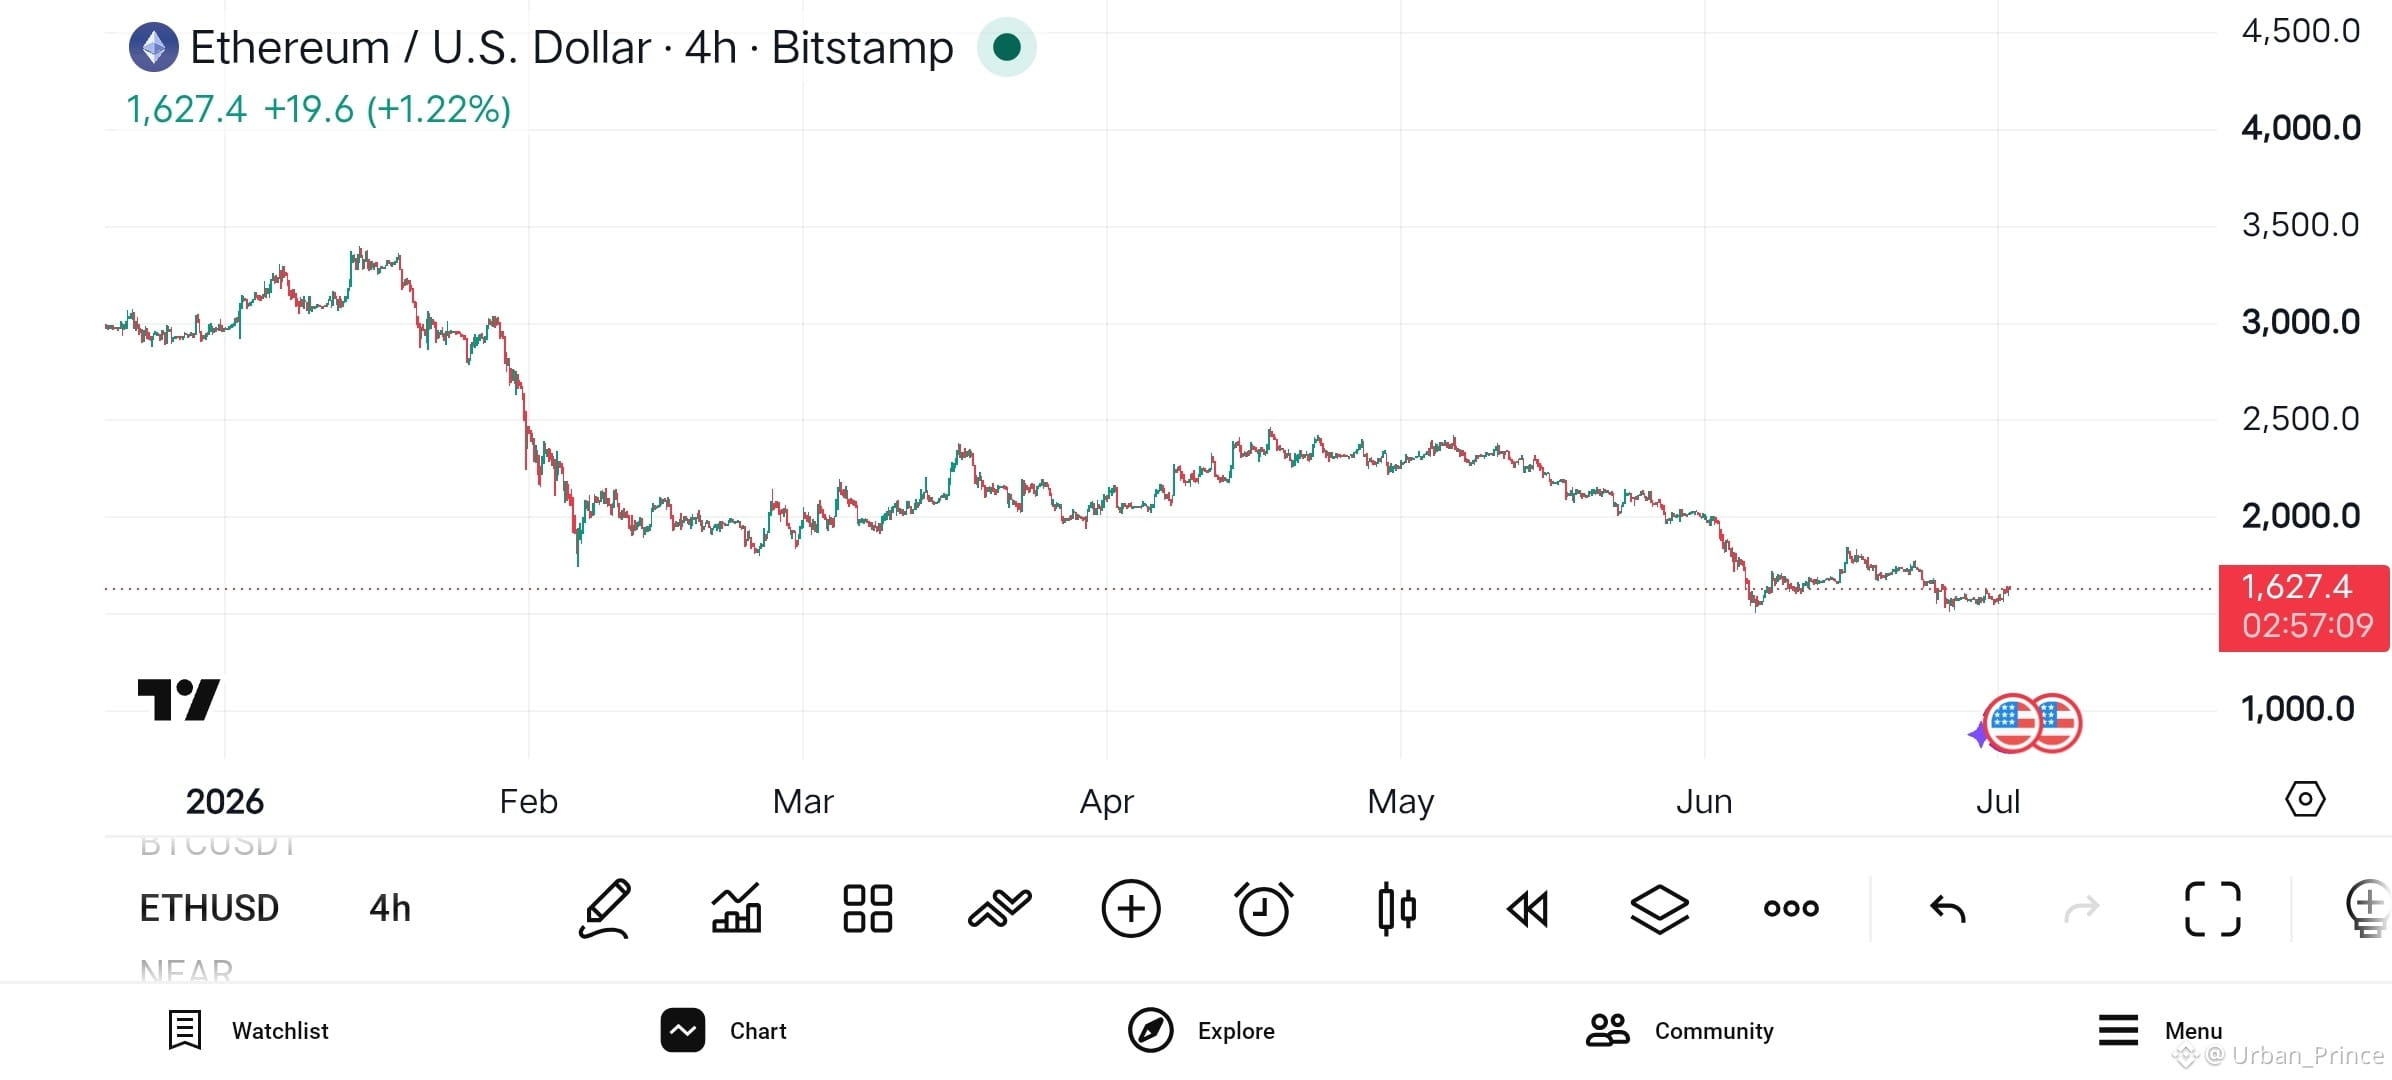This screenshot has width=2392, height=1080.
Task: Open the hamburger Menu
Action: 2160,1030
